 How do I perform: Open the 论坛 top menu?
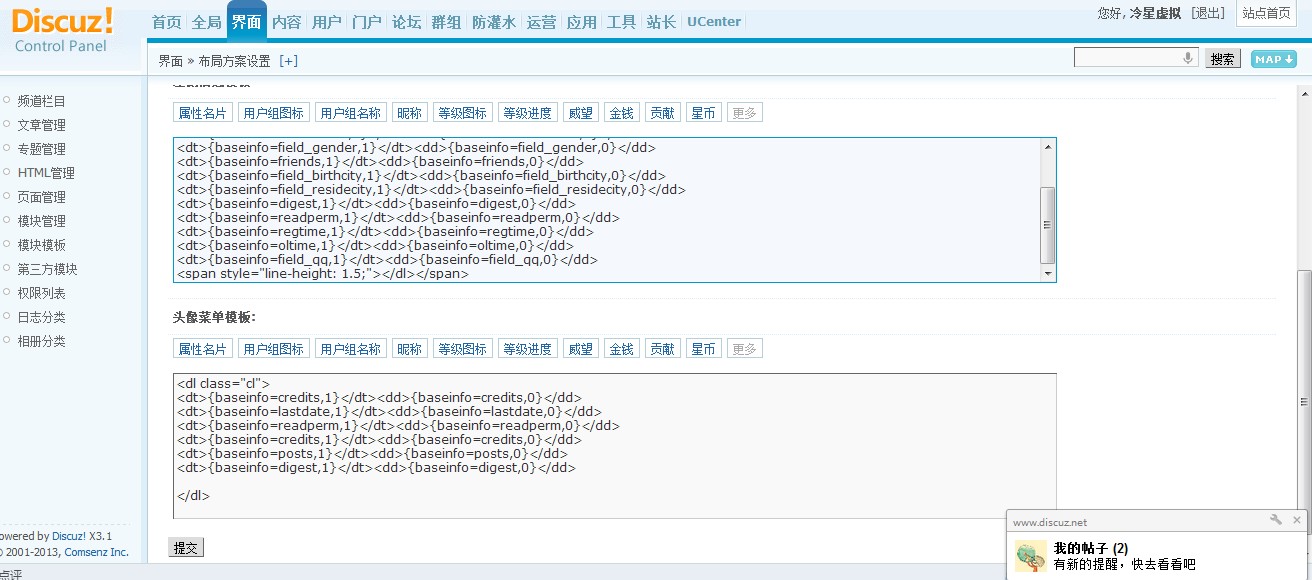pos(406,22)
